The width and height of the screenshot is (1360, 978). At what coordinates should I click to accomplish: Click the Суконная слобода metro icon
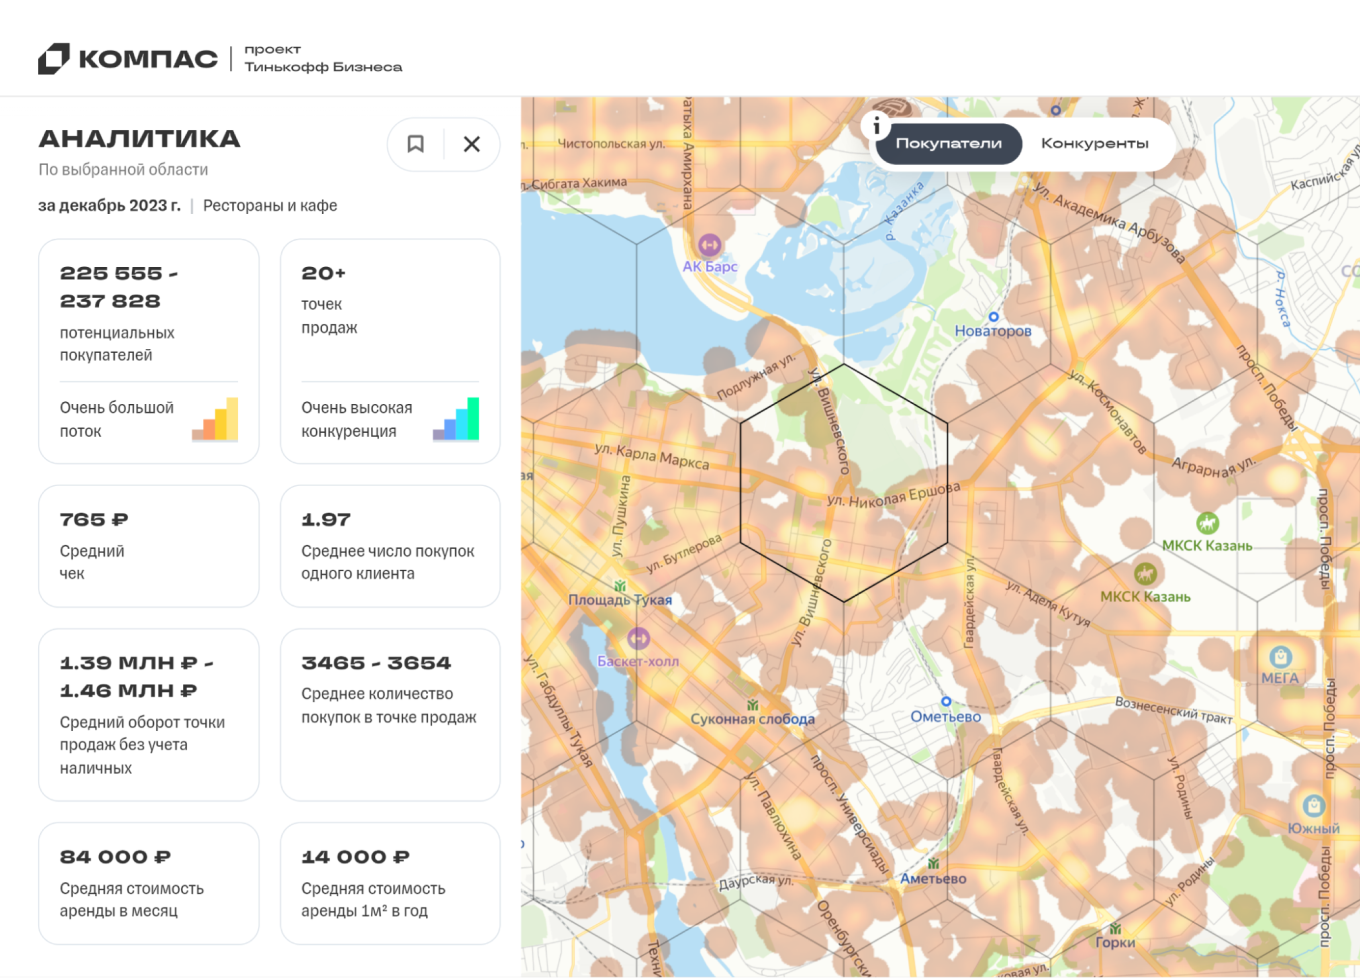pyautogui.click(x=752, y=705)
